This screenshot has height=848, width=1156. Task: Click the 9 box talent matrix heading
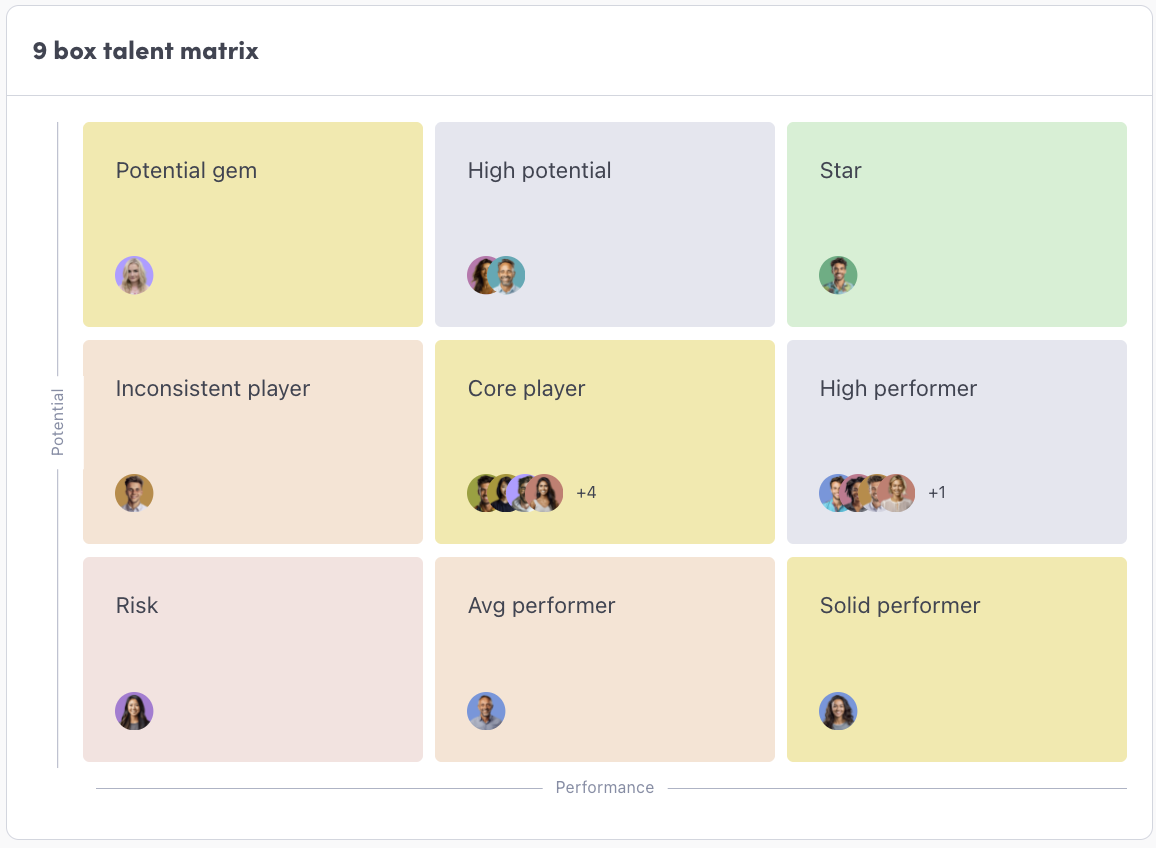146,51
